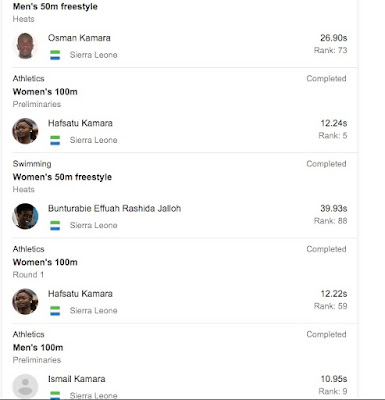Click Osman Kamara's profile photo

[25, 46]
